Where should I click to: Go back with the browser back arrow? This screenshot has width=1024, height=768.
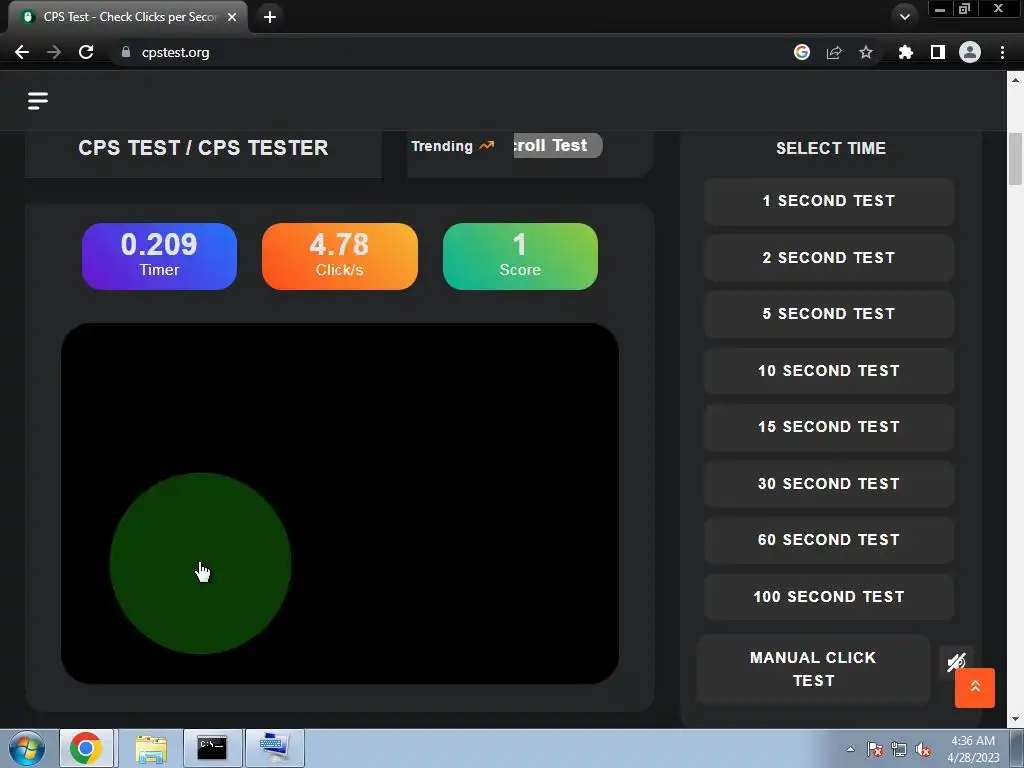(x=22, y=52)
